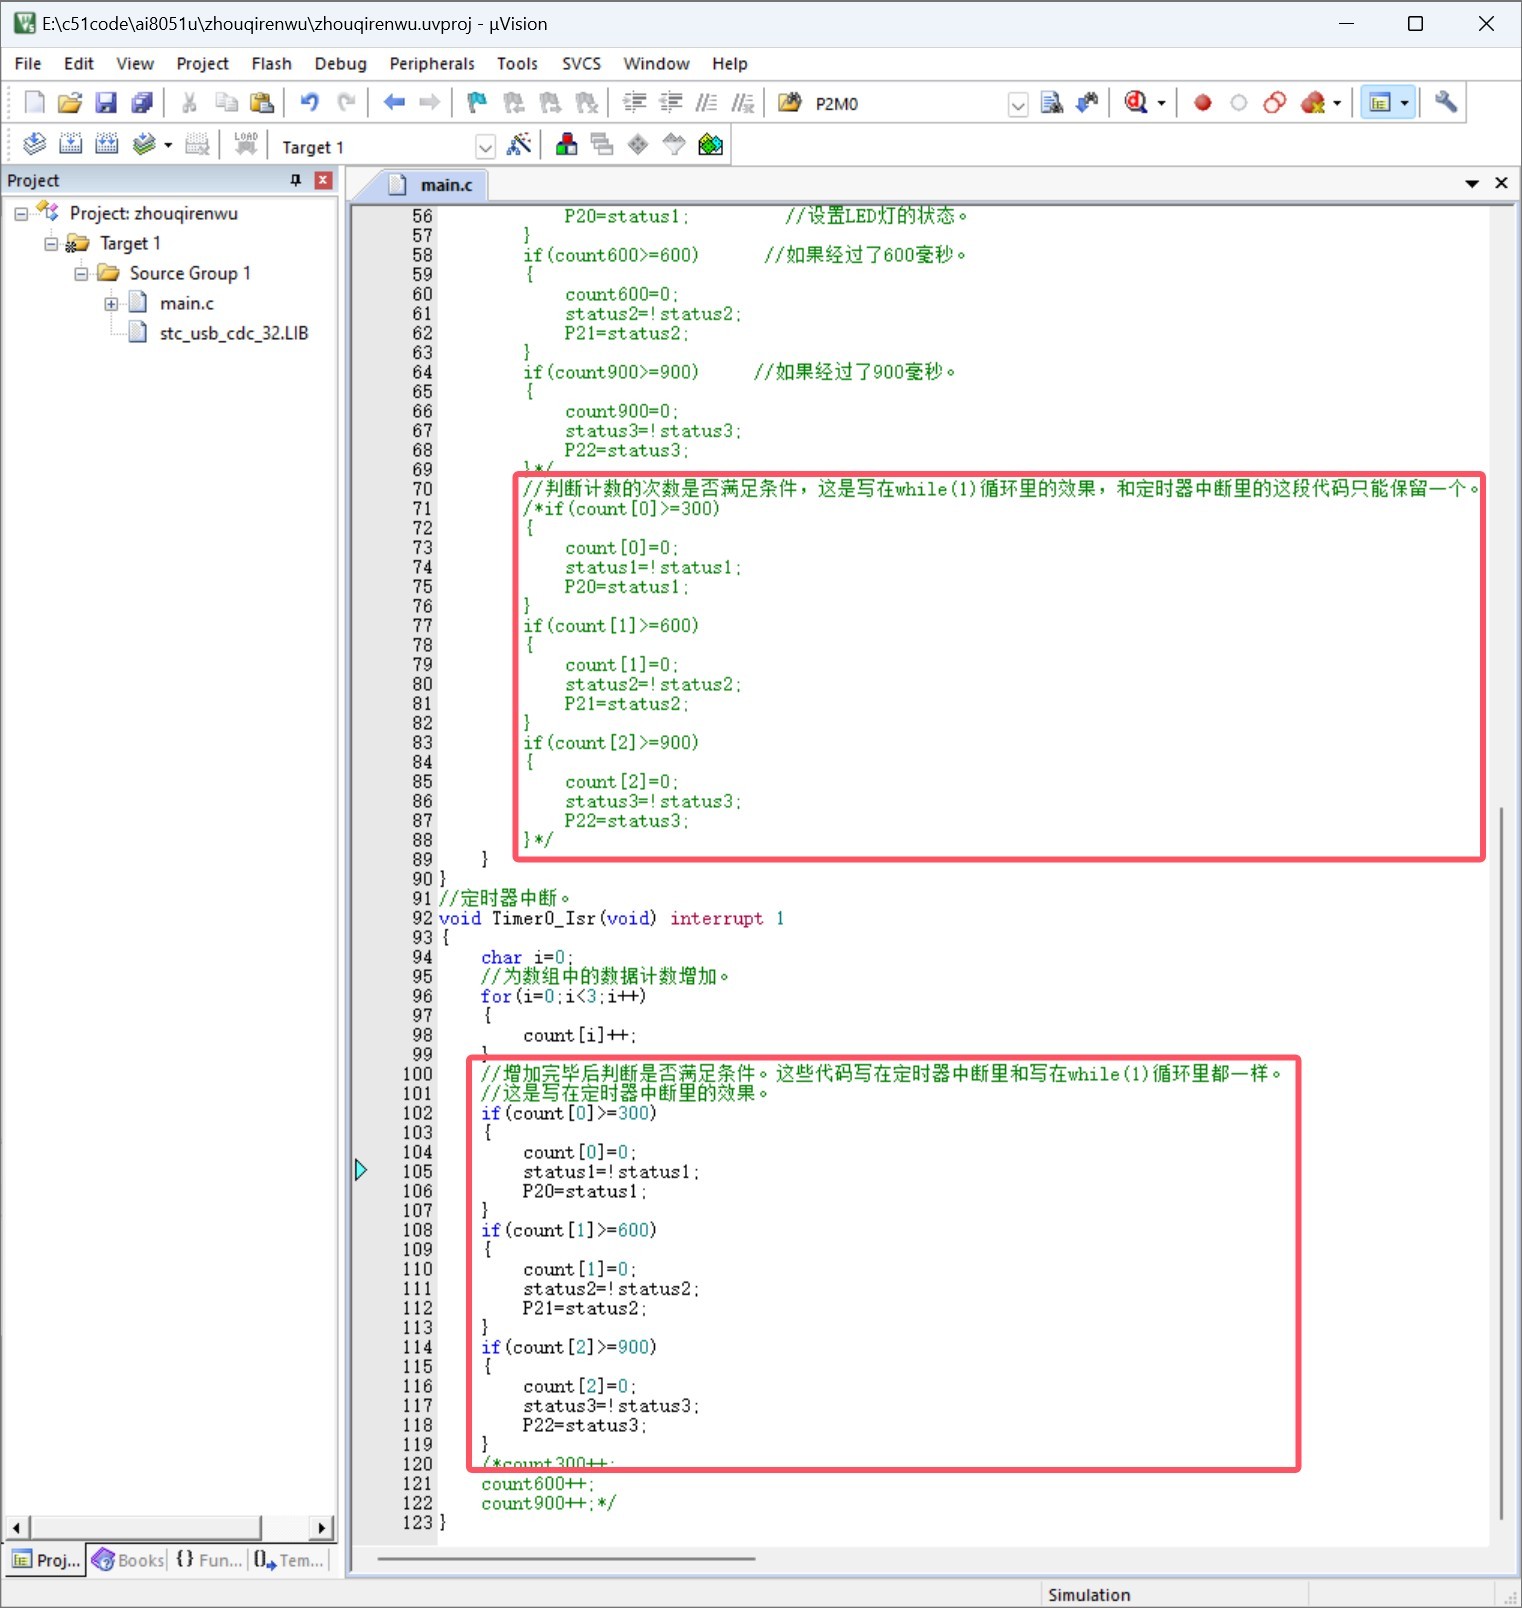Insert a breakpoint with the red dot icon

coord(1203,103)
